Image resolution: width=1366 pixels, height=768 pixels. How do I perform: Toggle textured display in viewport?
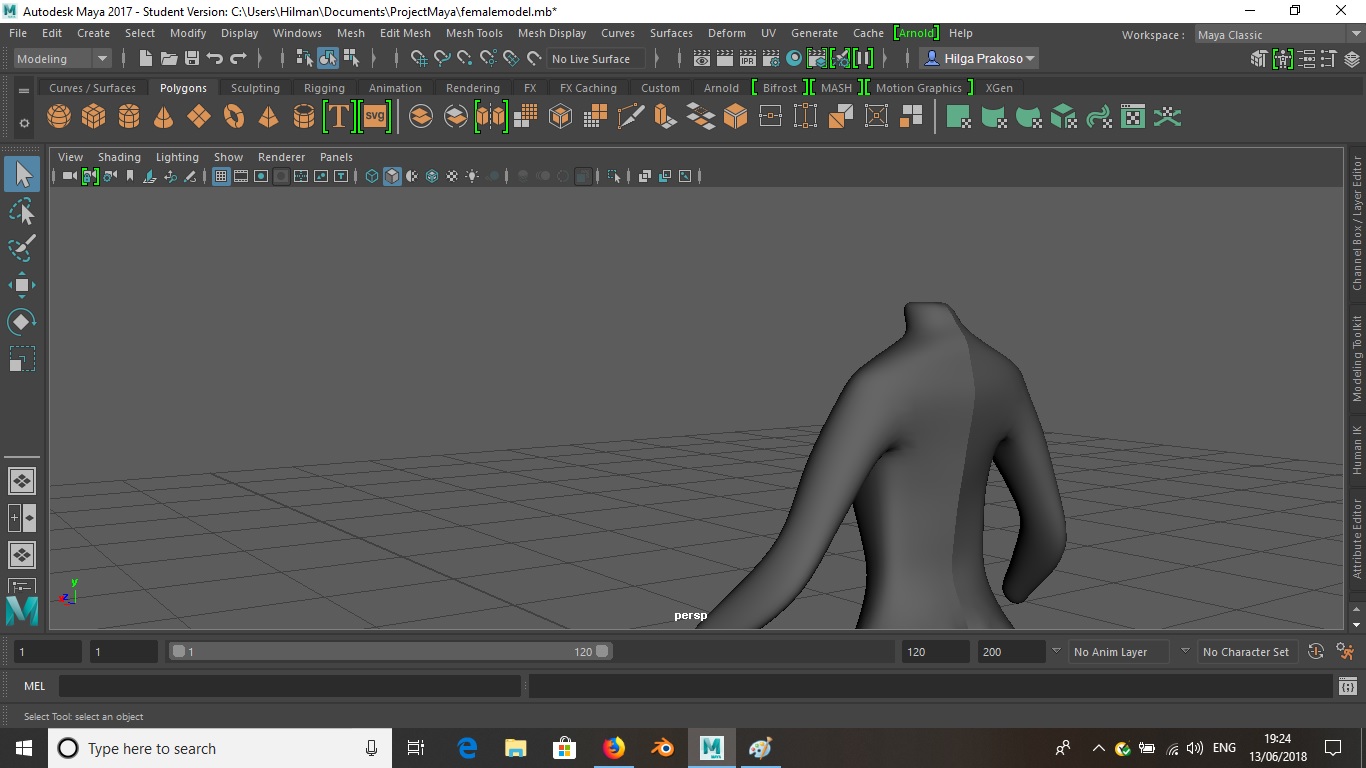point(452,176)
